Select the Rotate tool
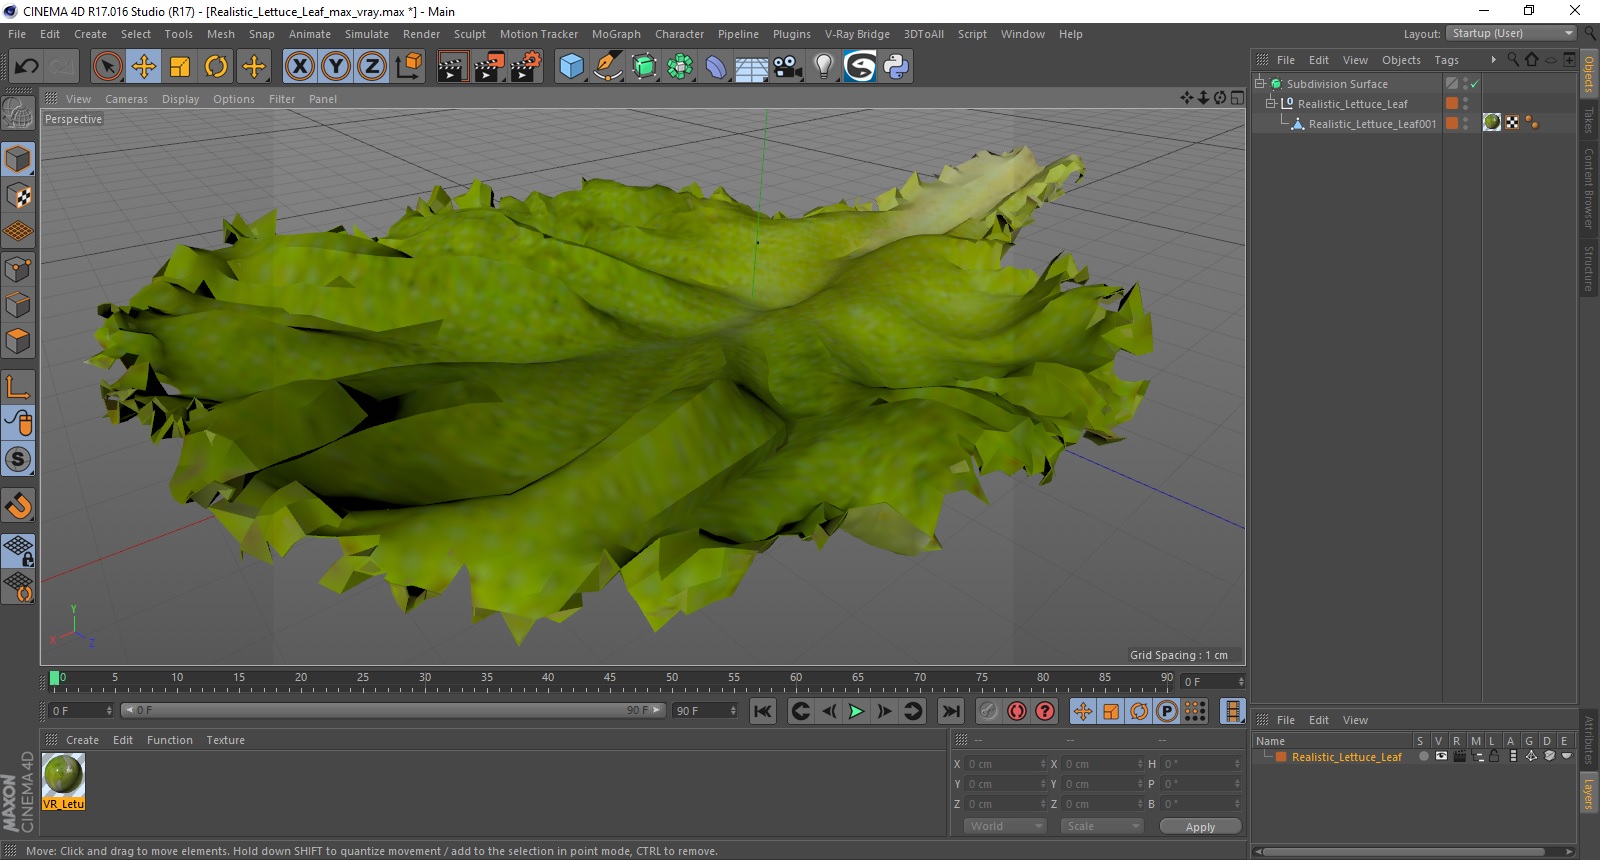Viewport: 1600px width, 860px height. (x=216, y=67)
